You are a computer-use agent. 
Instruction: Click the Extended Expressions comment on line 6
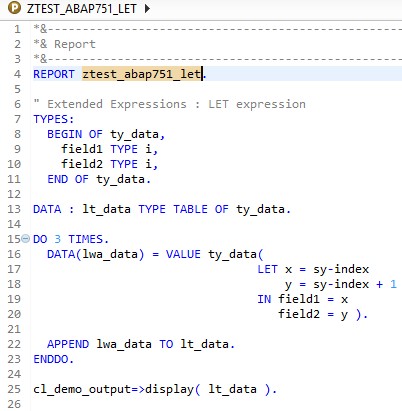[x=169, y=104]
